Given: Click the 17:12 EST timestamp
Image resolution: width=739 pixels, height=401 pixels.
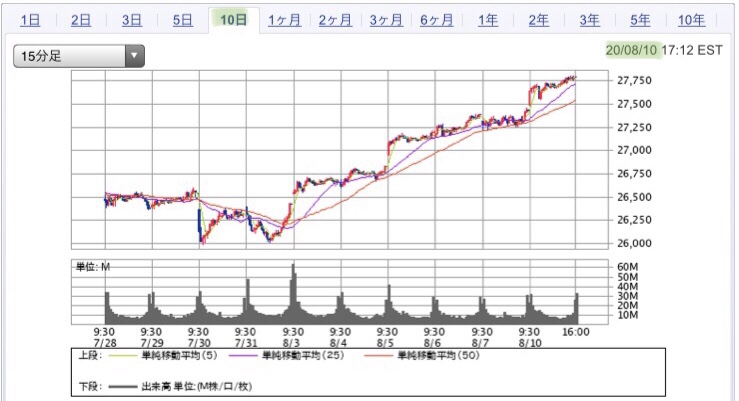Looking at the screenshot, I should point(692,50).
